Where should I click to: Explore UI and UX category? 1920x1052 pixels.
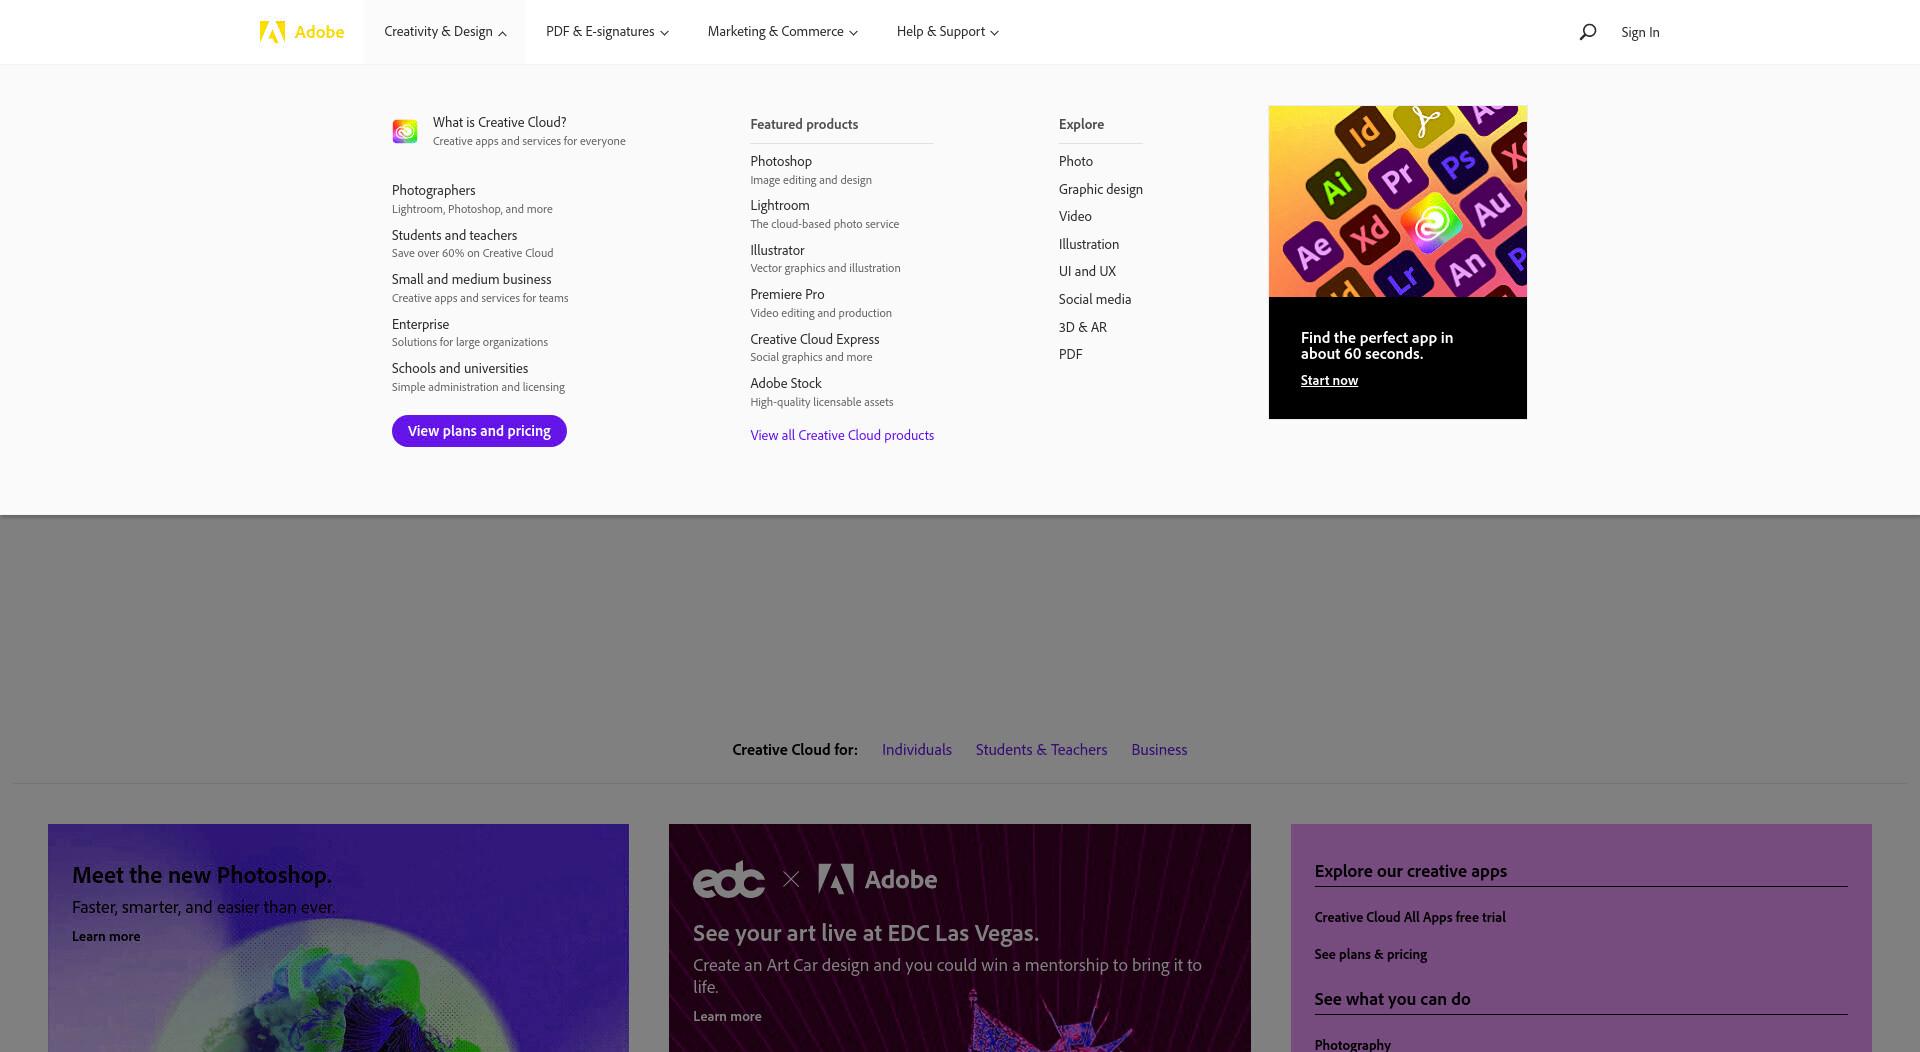[1087, 271]
